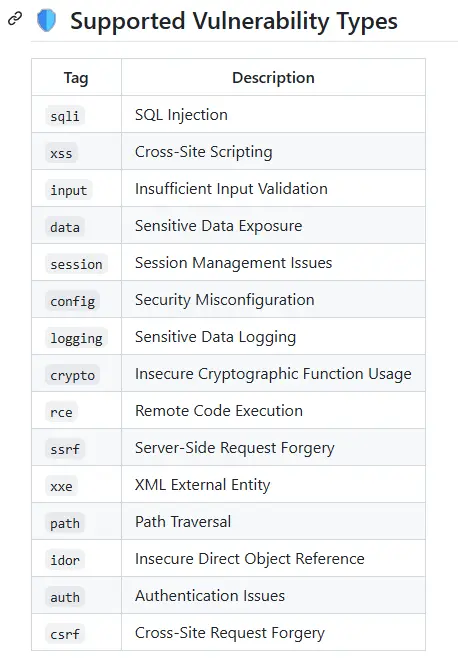This screenshot has height=658, width=458.
Task: Click the idor tag code
Action: (65, 560)
